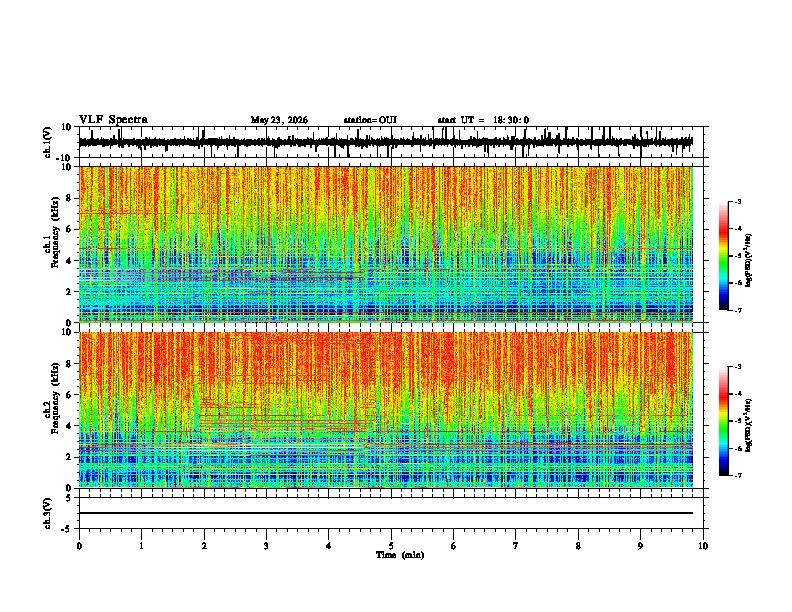Click the 10 minute tick label
792x612 pixels.
pyautogui.click(x=703, y=546)
